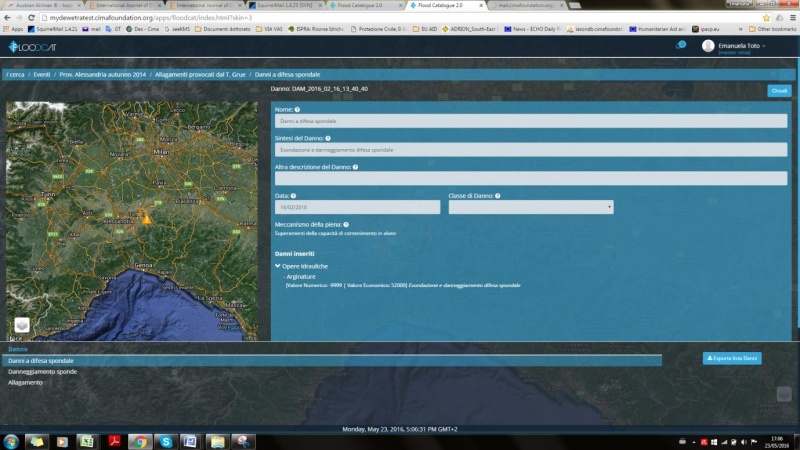Viewport: 800px width, 450px height.
Task: Open the Classe di Danno dropdown
Action: pos(531,207)
